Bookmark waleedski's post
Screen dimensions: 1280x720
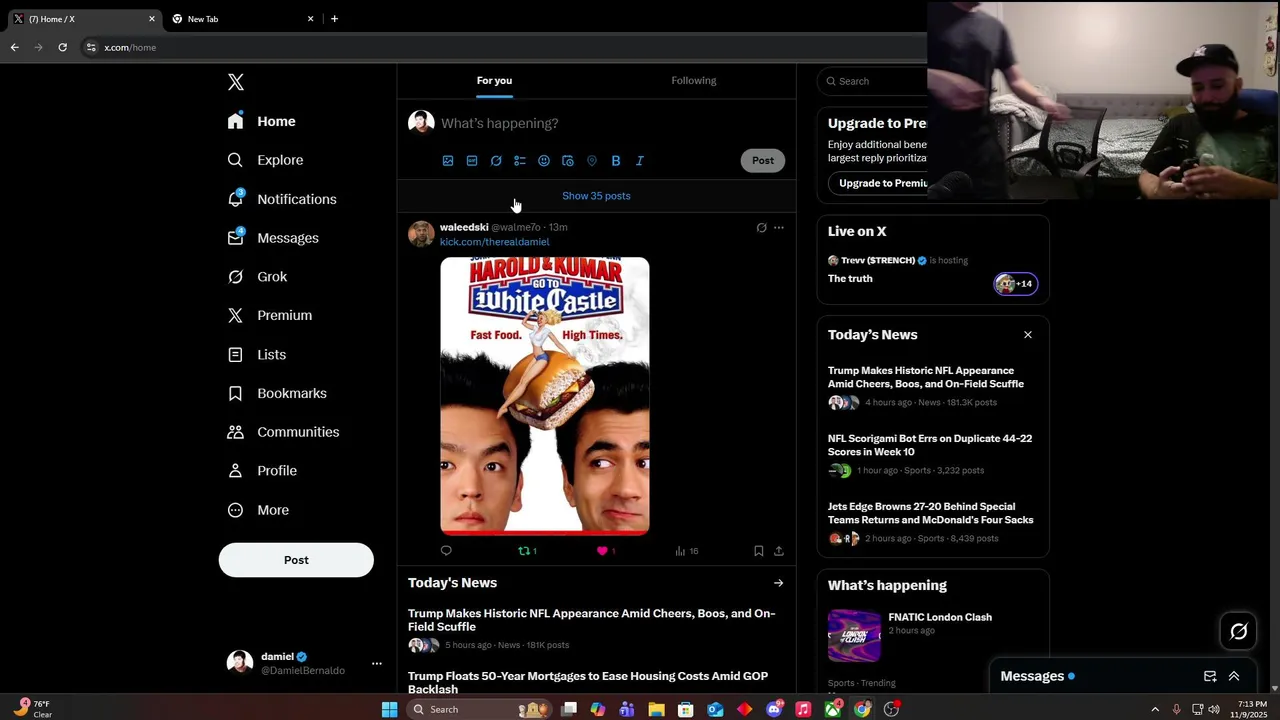(x=758, y=551)
